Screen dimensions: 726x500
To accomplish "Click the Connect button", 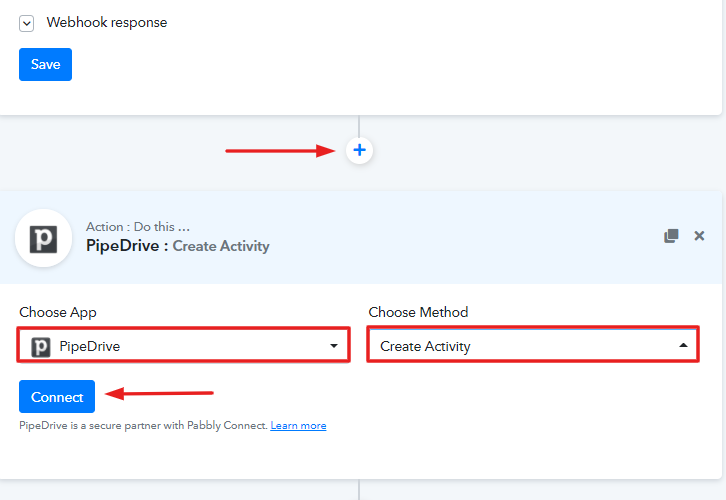I will 57,397.
